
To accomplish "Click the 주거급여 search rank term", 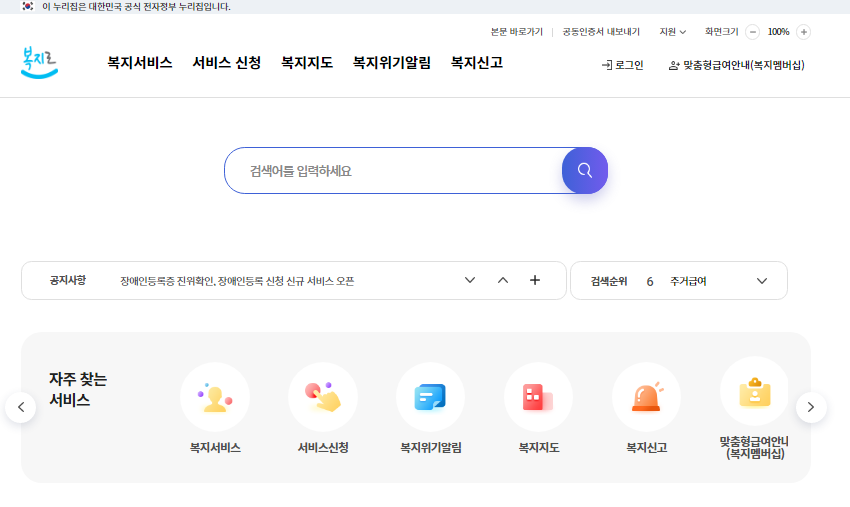I will [688, 281].
